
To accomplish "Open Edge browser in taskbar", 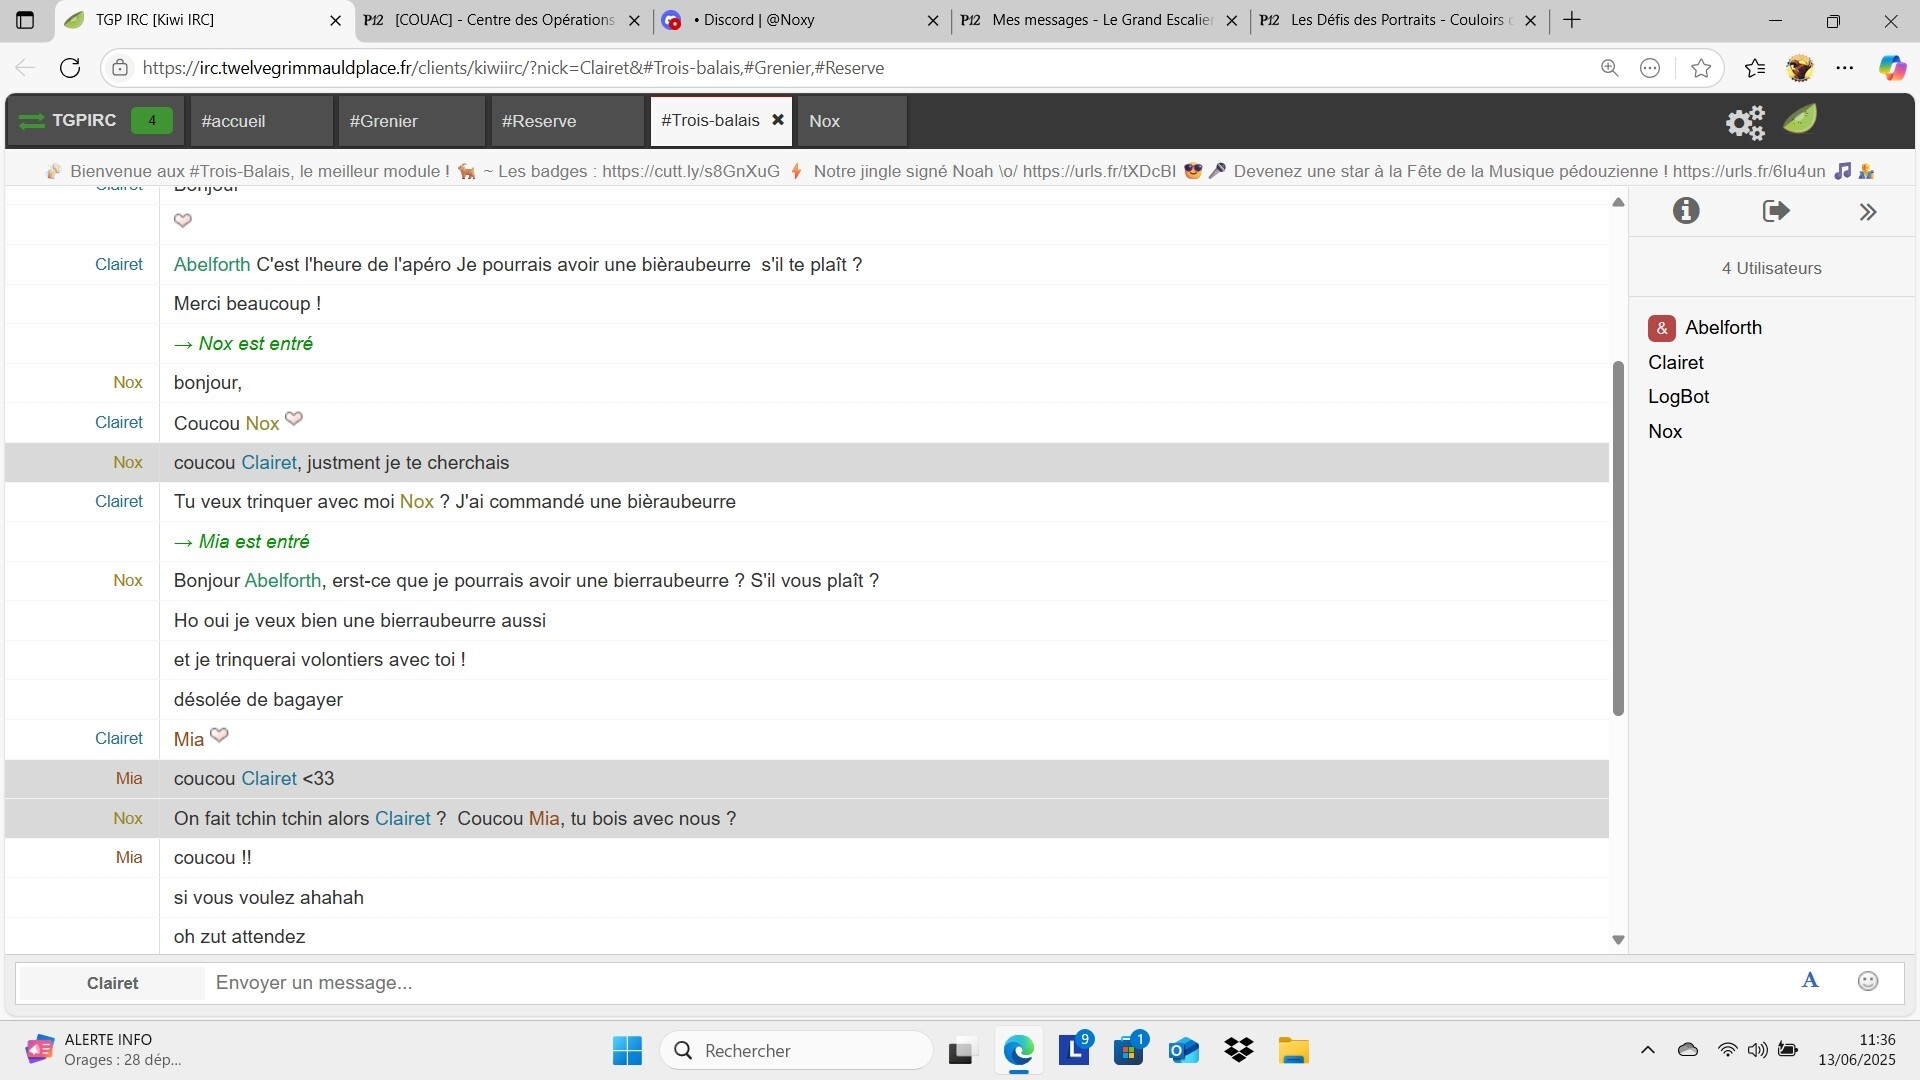I will 1018,1050.
